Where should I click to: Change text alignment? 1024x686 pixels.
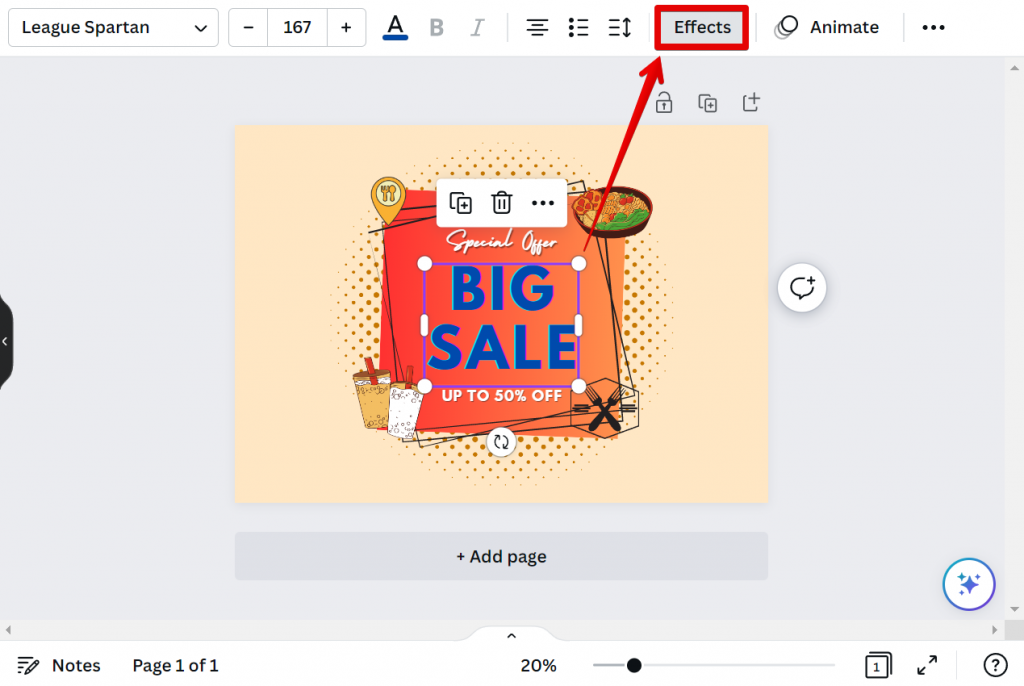coord(538,28)
